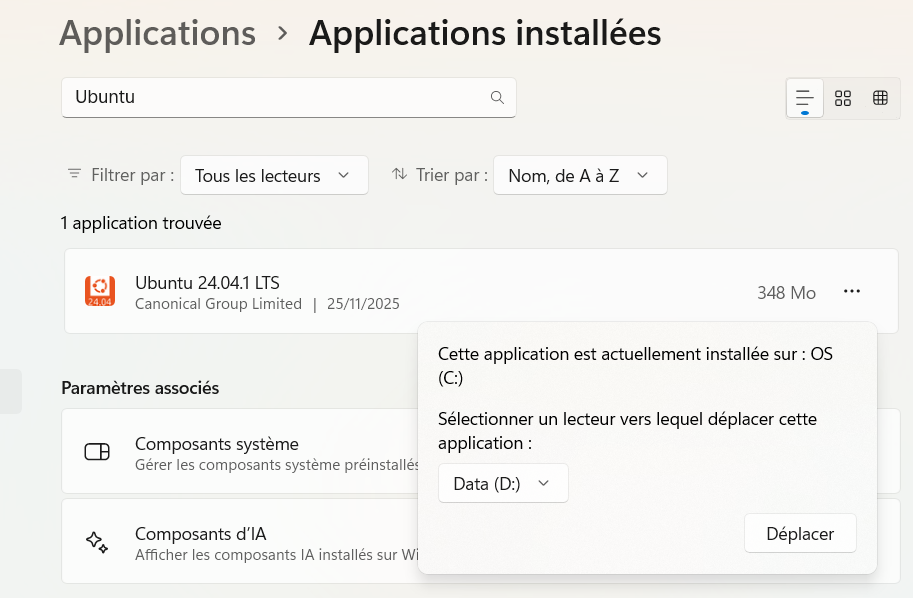Switch to table view layout
Screen dimensions: 913x598
(880, 97)
